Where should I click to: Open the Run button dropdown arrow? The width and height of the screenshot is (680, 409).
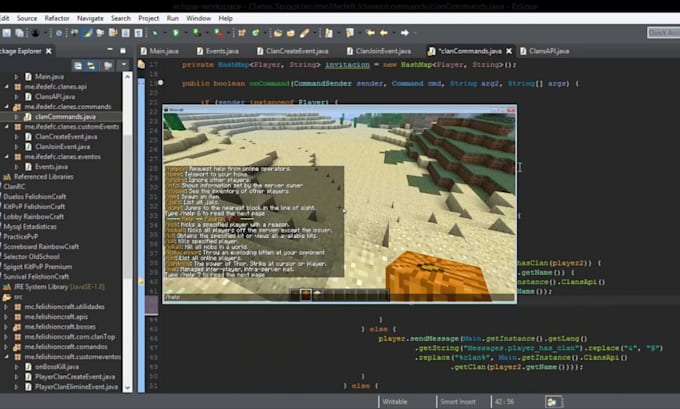tap(185, 33)
